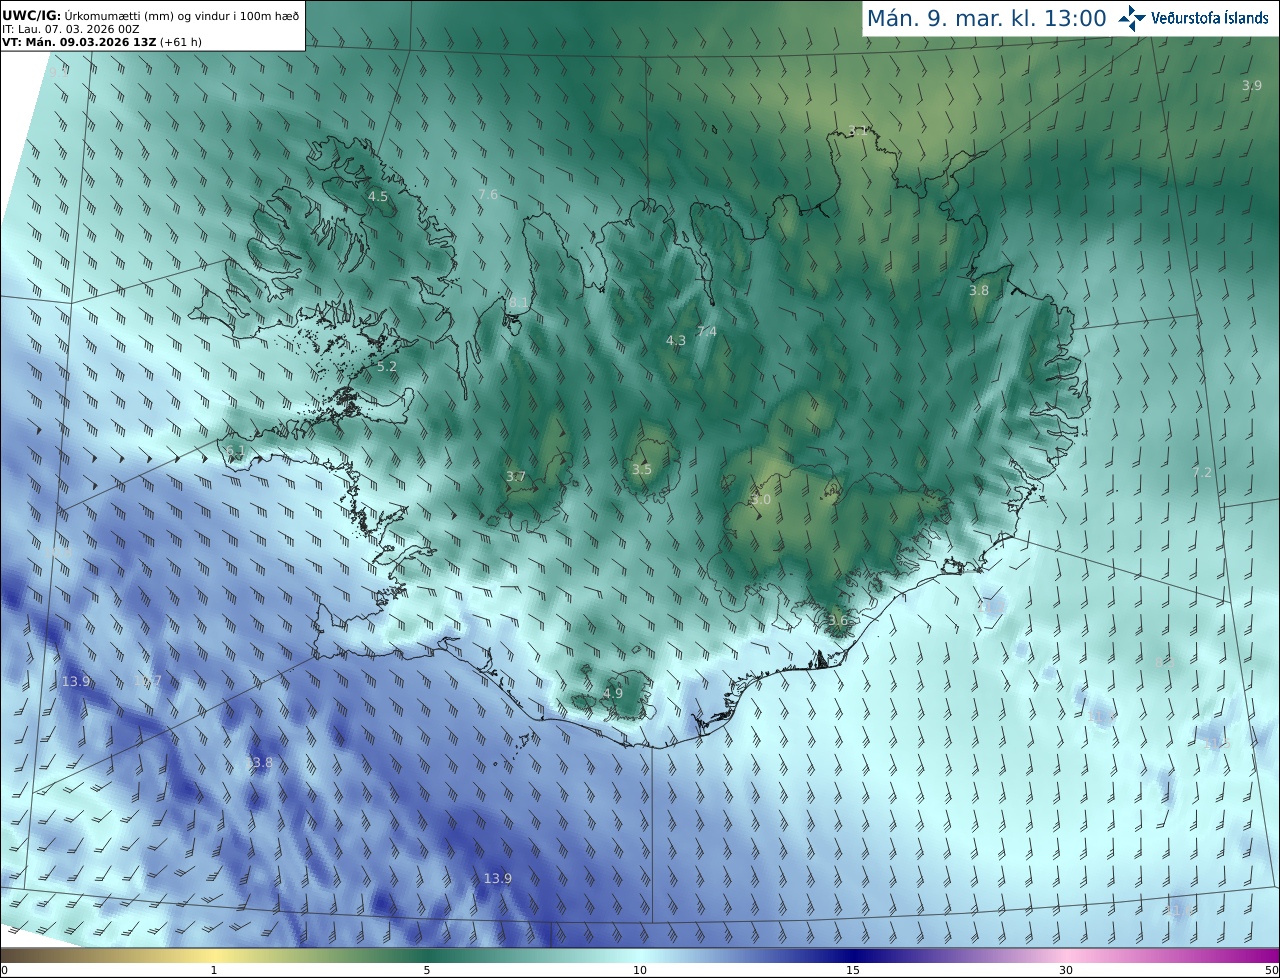1280x978 pixels.
Task: Click the 13.8 value label on the map
Action: pos(259,763)
